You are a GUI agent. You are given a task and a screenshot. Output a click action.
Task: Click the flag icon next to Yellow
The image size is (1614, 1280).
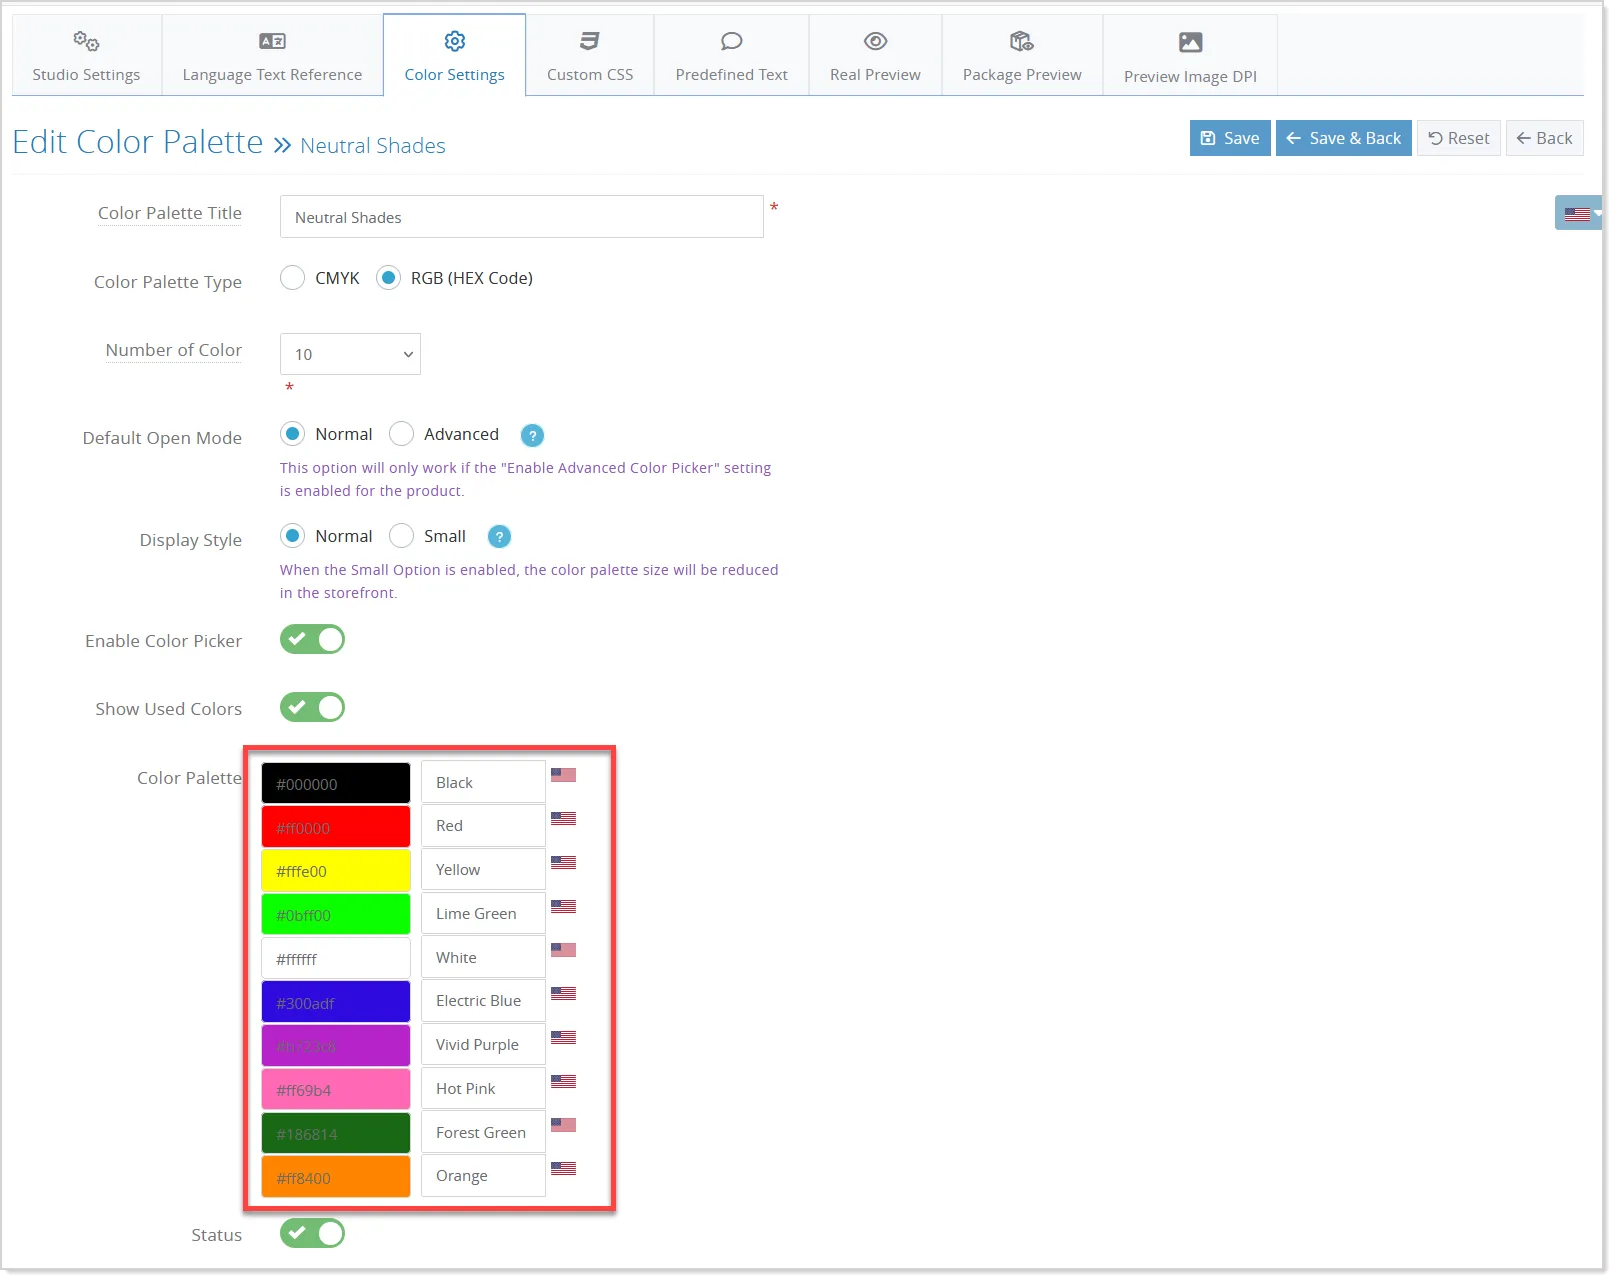click(563, 862)
